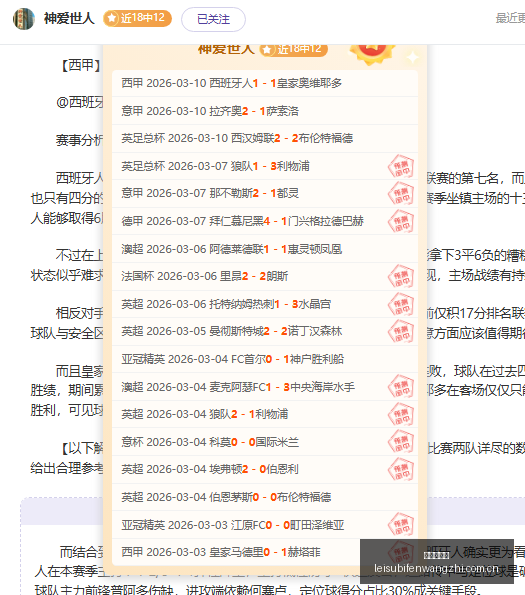Click the 近18中12 badge inside popup
This screenshot has height=595, width=525.
pyautogui.click(x=294, y=50)
